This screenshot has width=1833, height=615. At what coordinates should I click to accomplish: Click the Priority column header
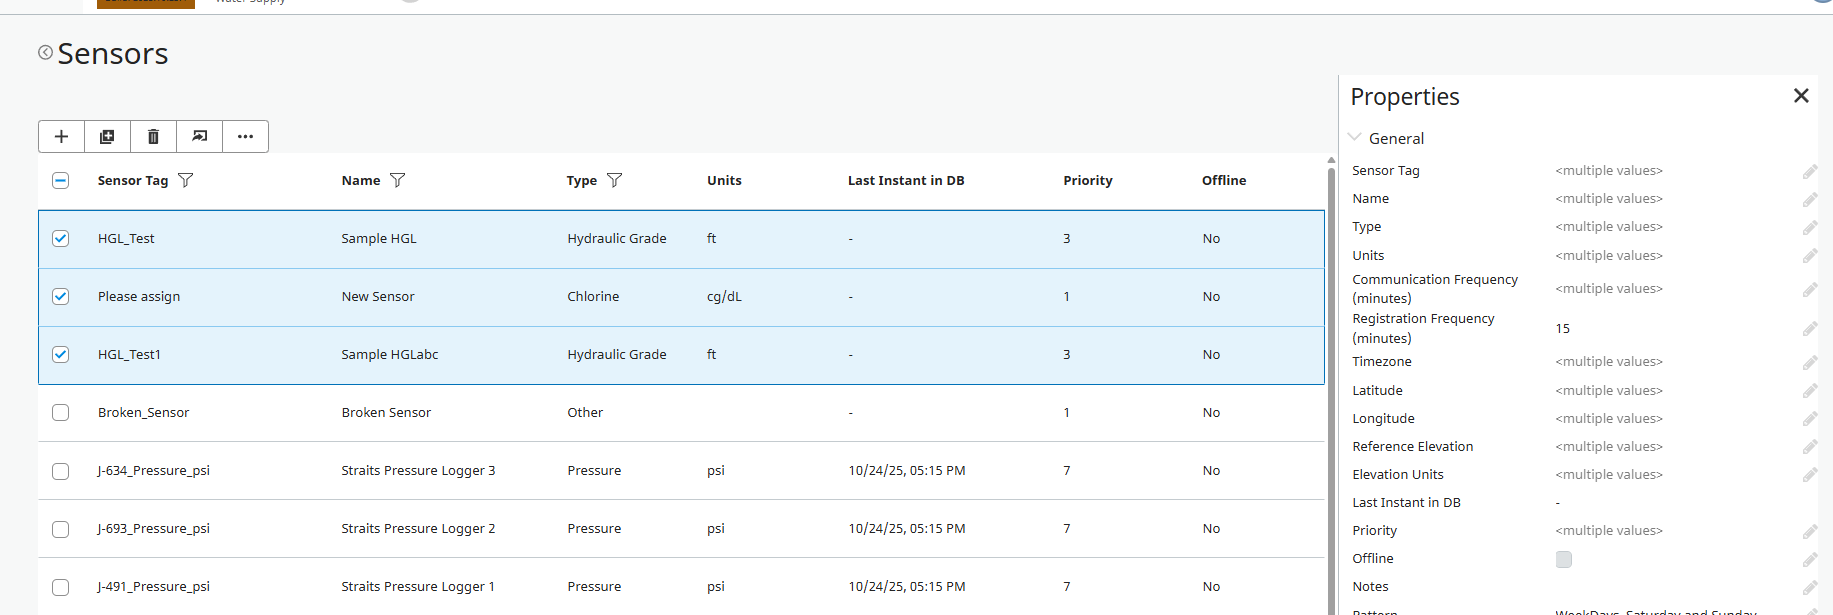pyautogui.click(x=1087, y=181)
